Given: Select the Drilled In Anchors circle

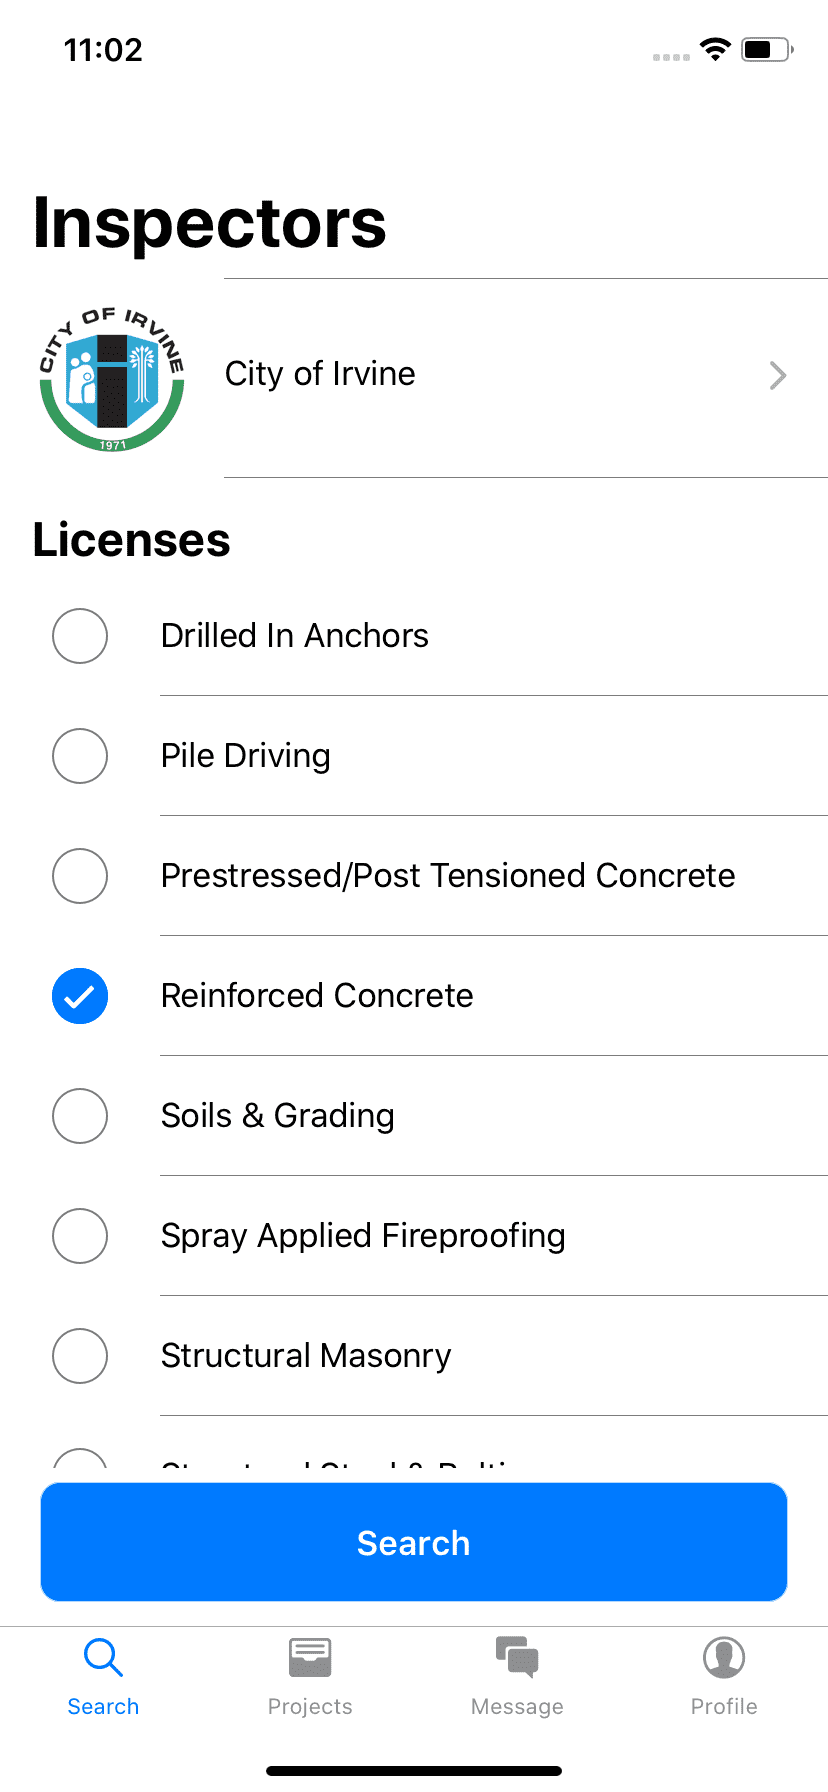Looking at the screenshot, I should click(x=80, y=636).
